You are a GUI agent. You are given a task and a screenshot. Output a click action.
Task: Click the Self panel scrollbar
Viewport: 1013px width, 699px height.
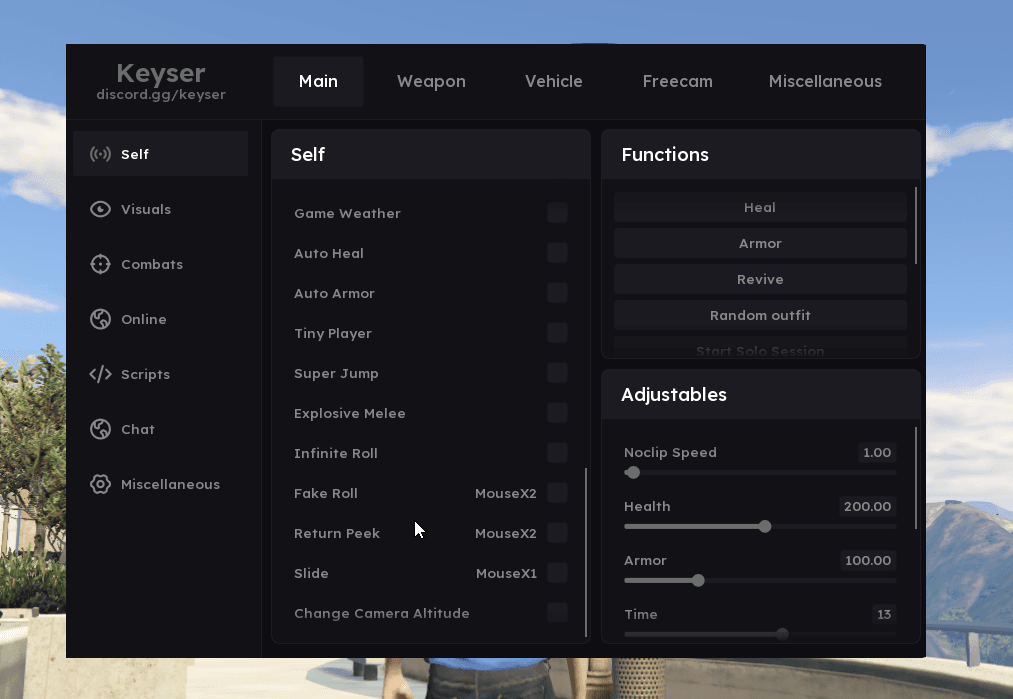(586, 552)
